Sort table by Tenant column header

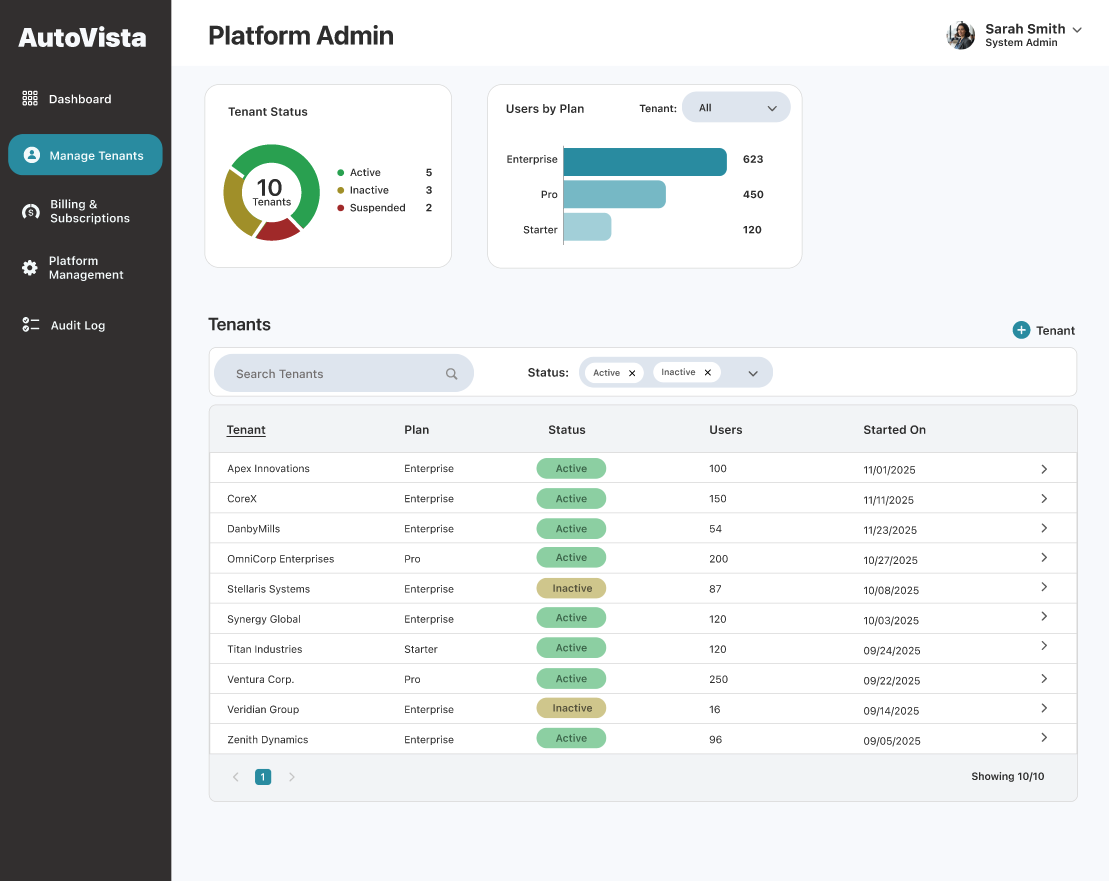pos(246,430)
